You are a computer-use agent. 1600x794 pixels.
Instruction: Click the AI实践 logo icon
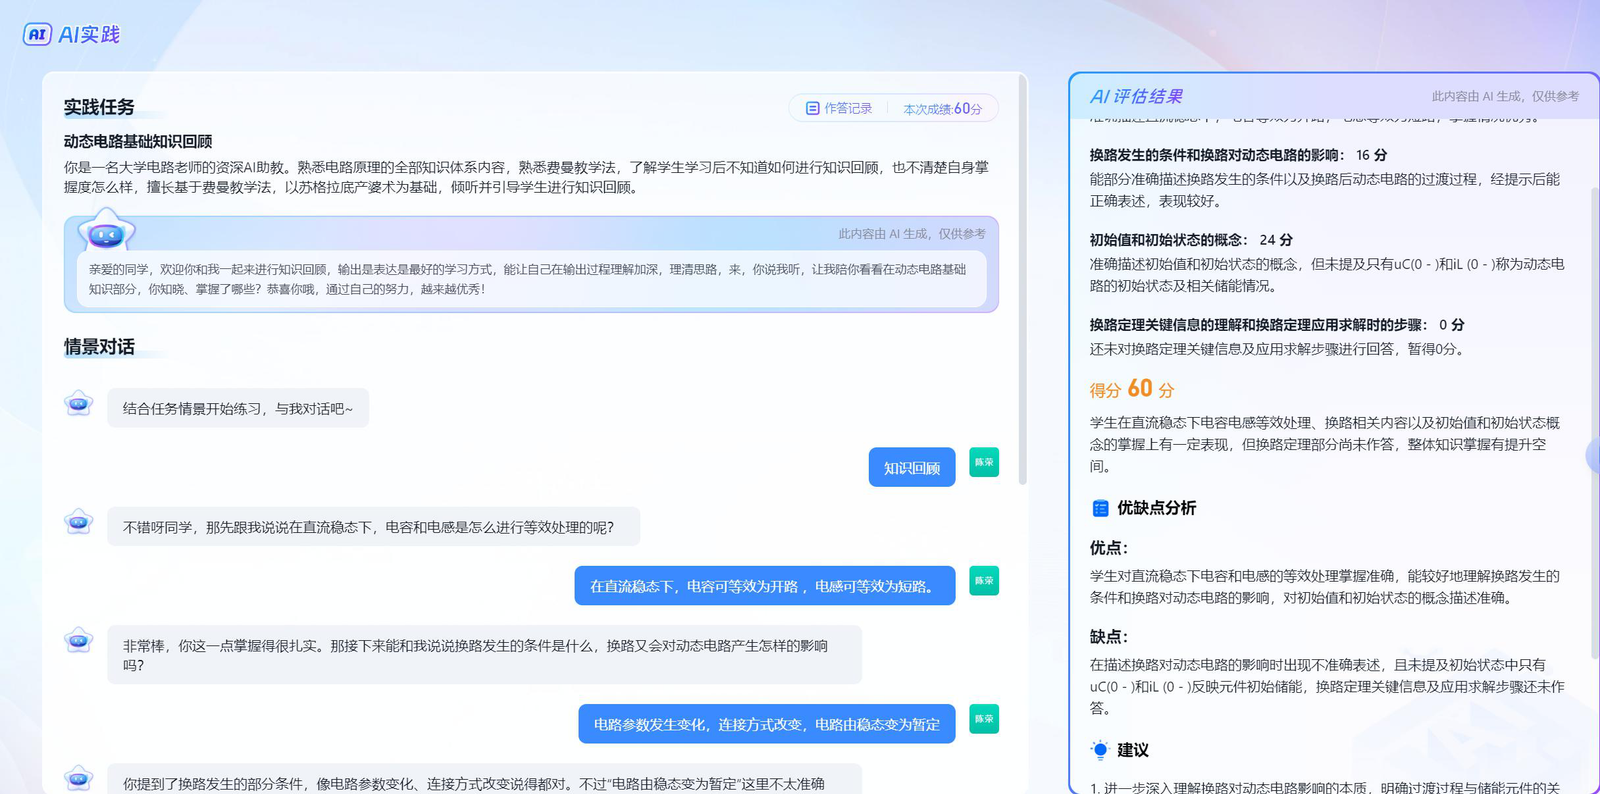(37, 34)
